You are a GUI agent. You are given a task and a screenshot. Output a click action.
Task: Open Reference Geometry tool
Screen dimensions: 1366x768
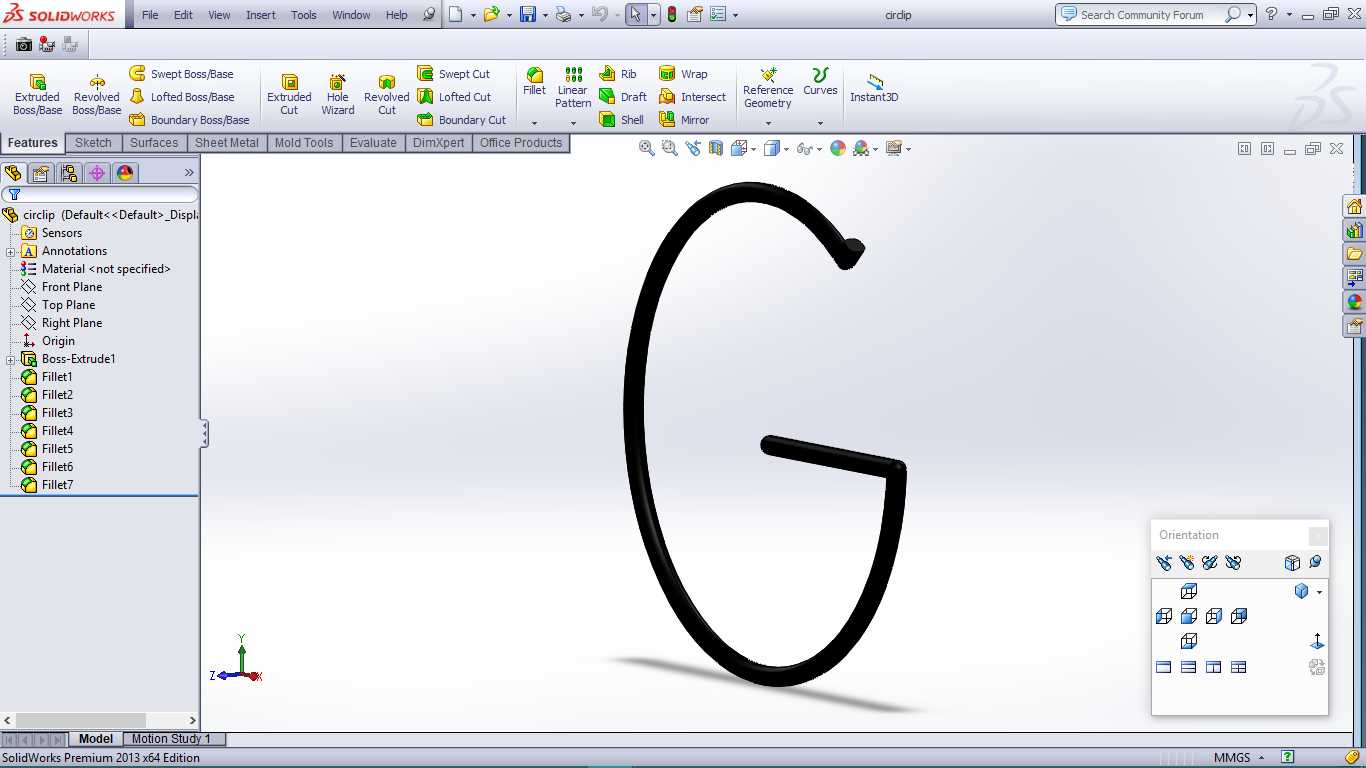tap(768, 88)
